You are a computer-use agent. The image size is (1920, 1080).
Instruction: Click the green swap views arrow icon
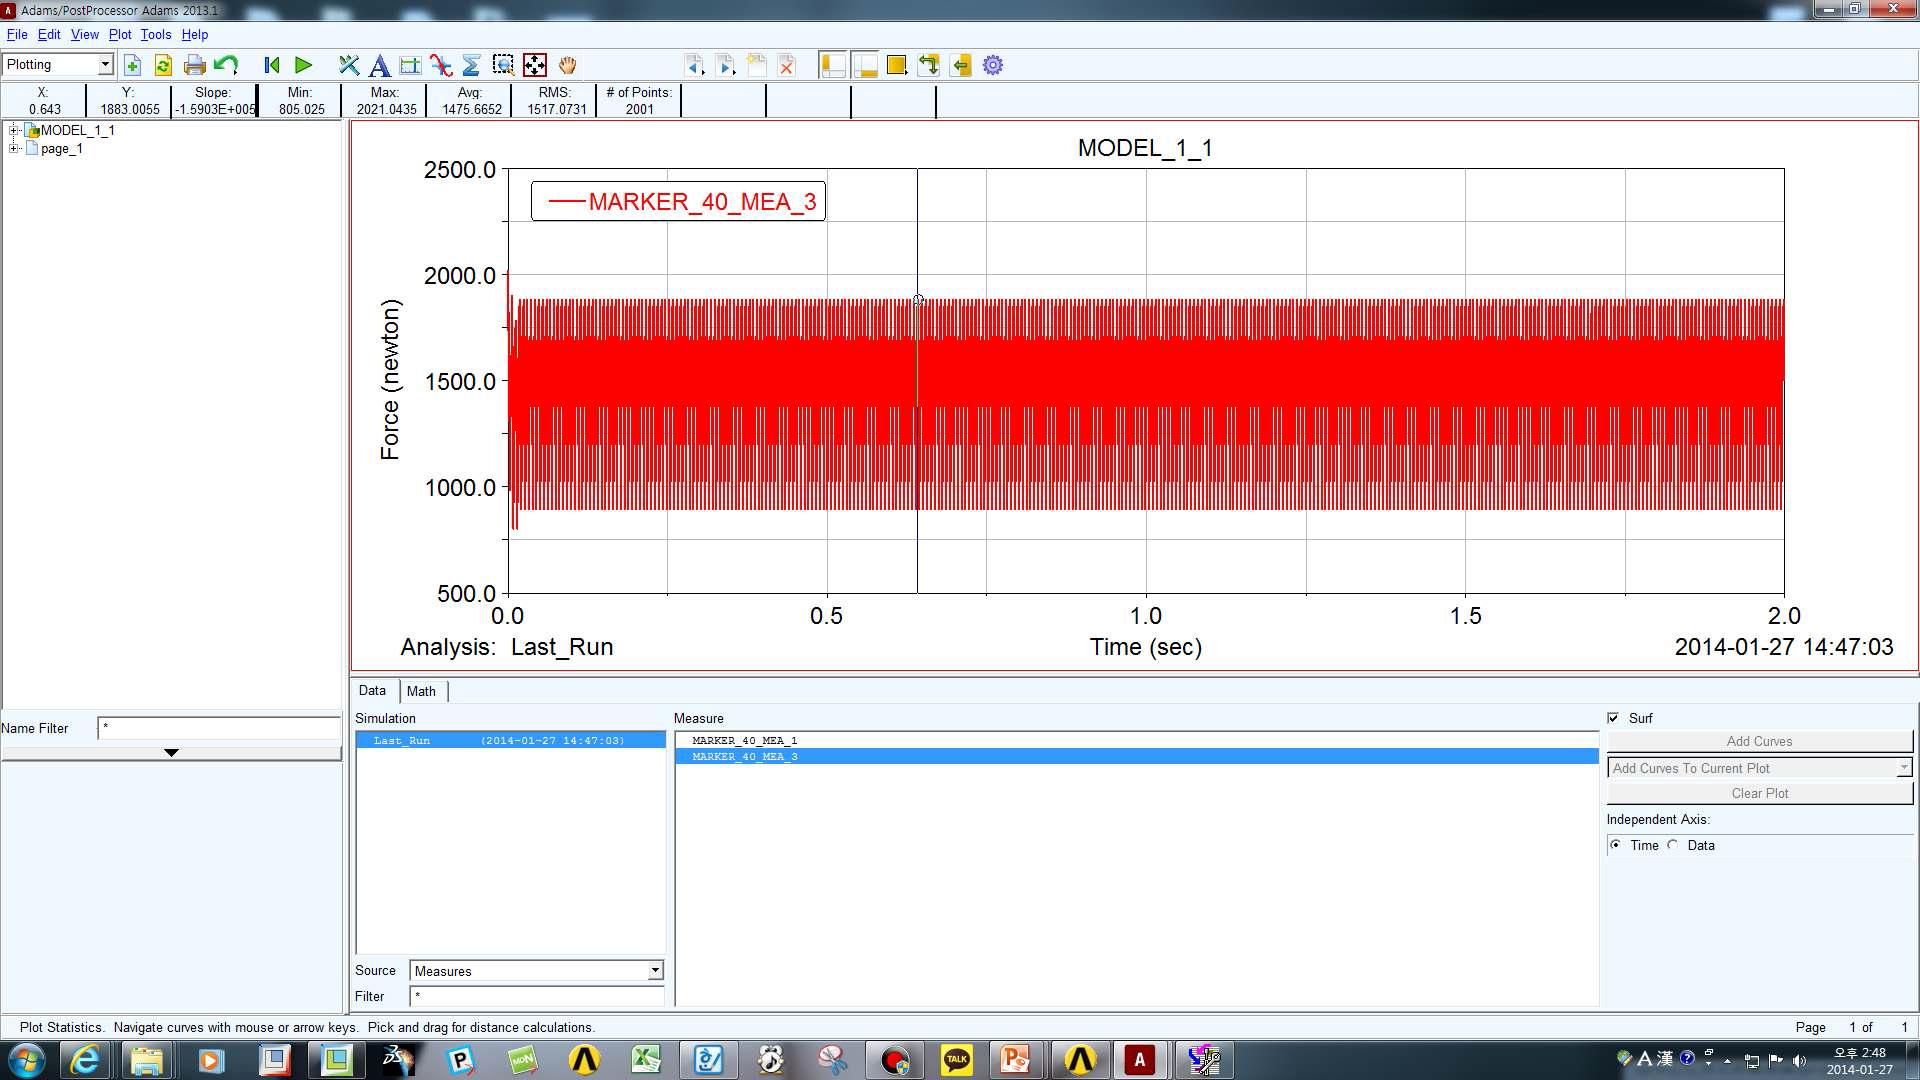(929, 66)
